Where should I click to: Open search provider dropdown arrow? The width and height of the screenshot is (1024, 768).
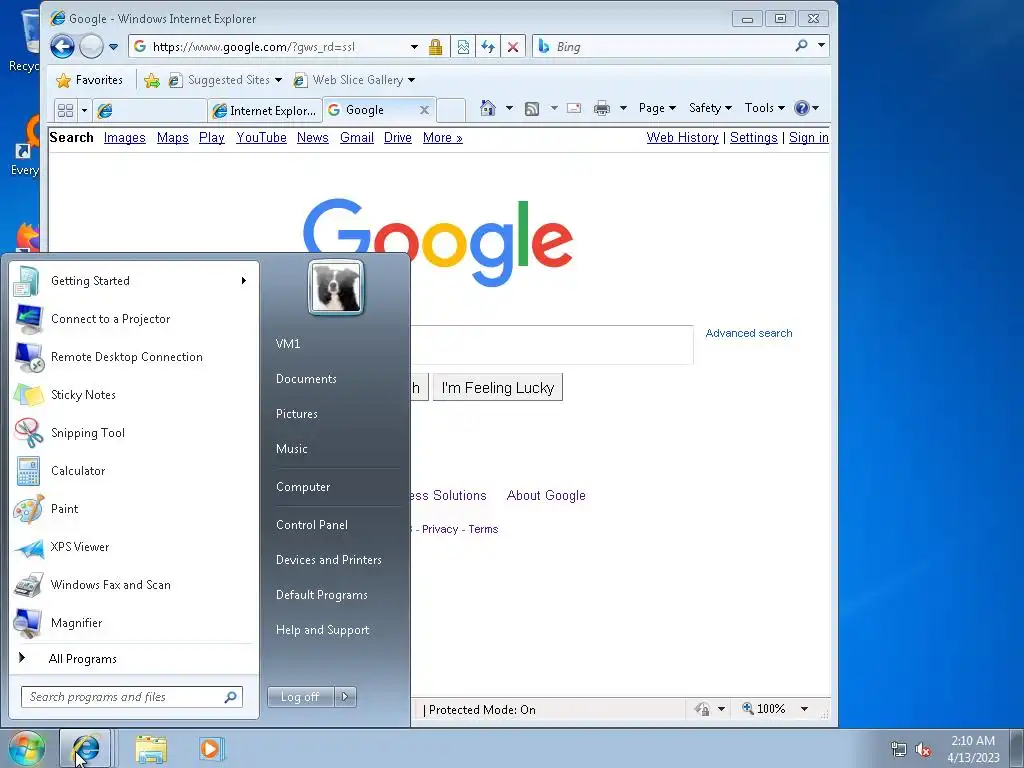(x=822, y=46)
